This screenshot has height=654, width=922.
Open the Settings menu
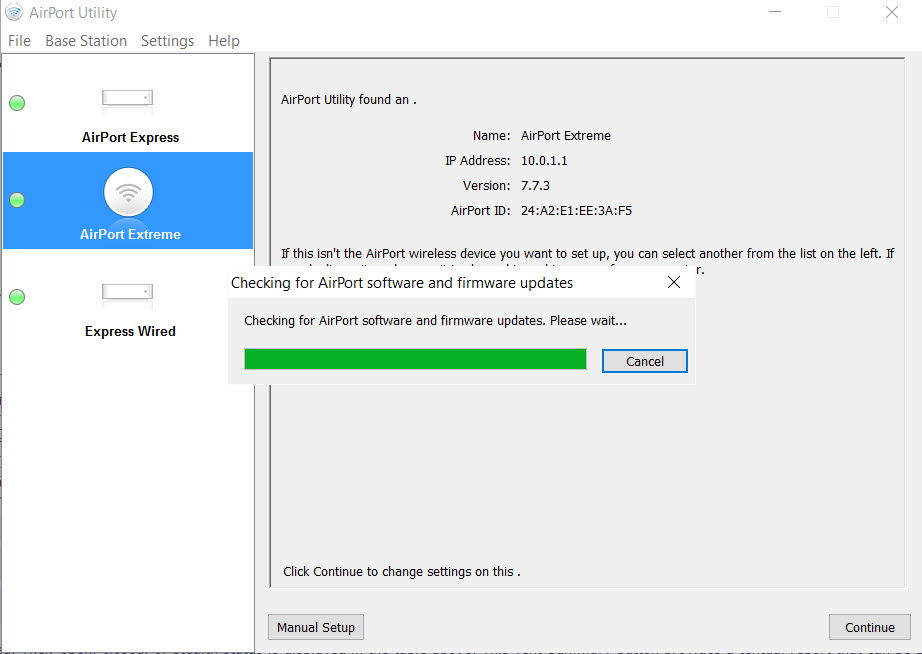(167, 41)
